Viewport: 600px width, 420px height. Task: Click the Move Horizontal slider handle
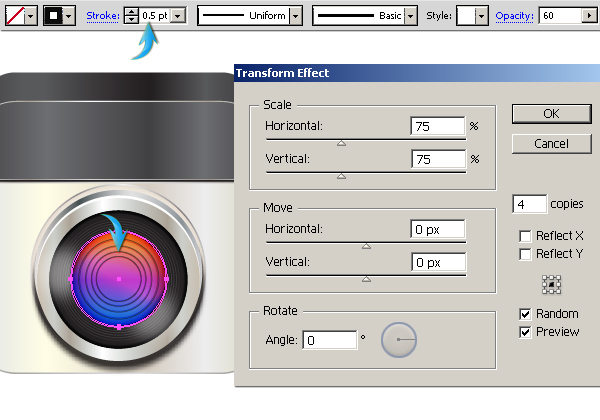click(x=366, y=246)
